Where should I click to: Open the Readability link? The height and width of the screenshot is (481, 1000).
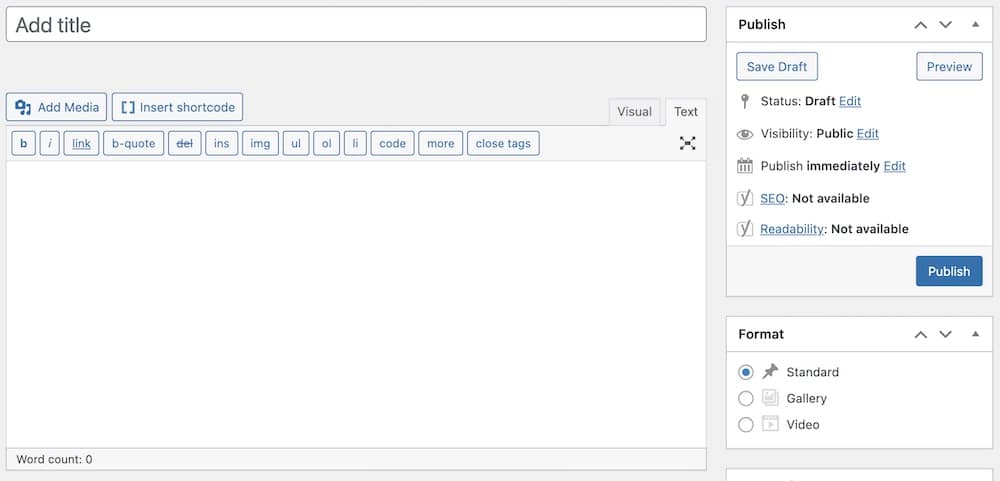791,229
